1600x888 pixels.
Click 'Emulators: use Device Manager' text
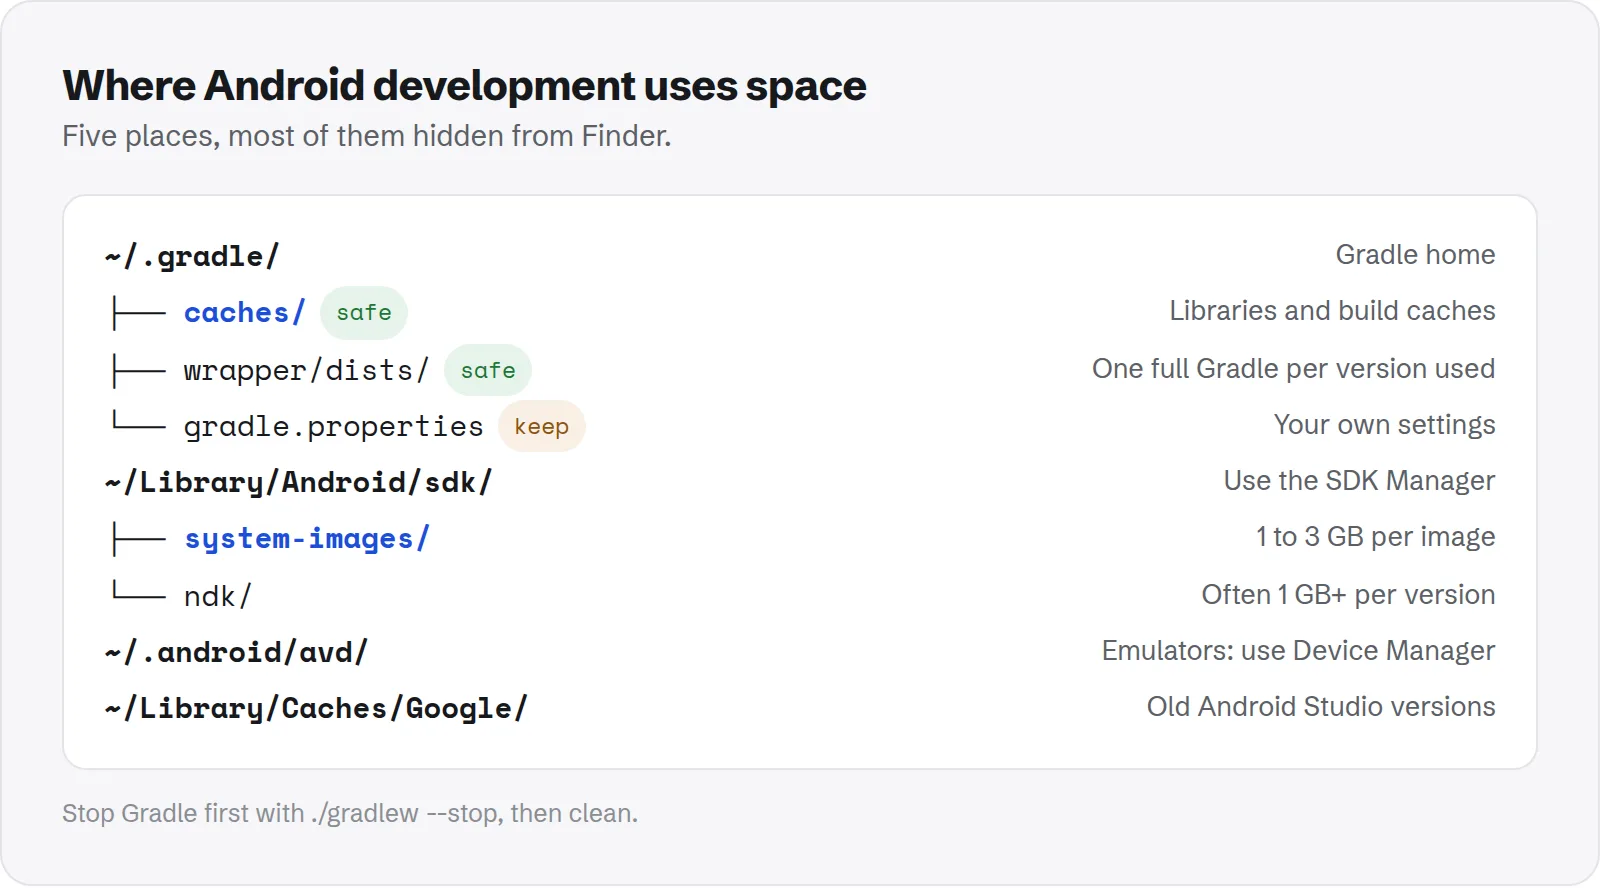[1298, 651]
